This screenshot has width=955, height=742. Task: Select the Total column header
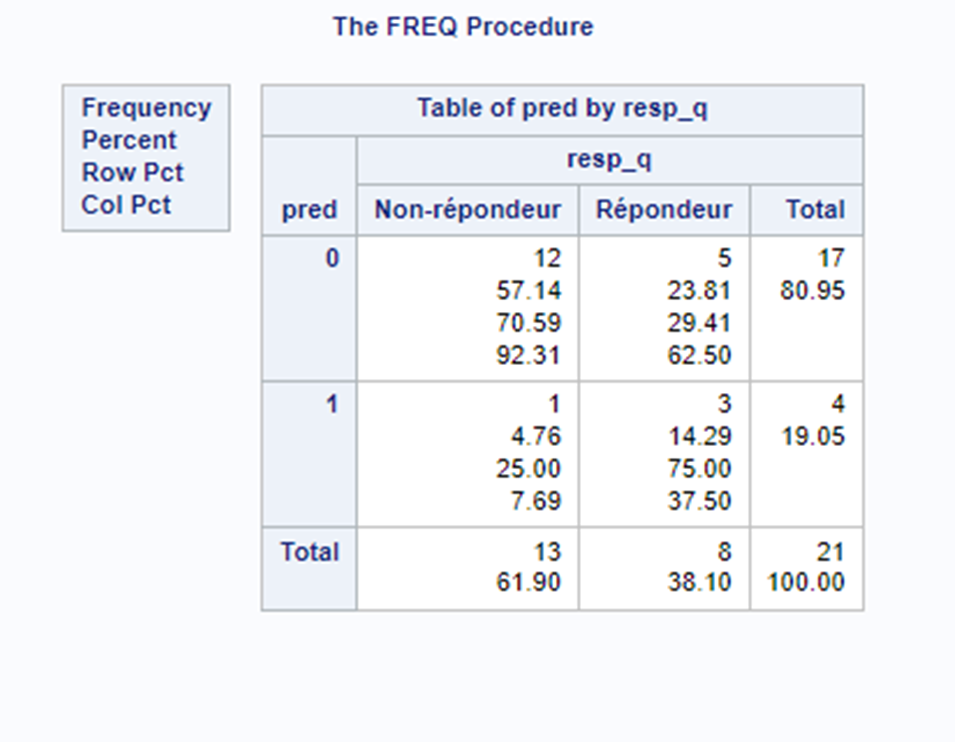(815, 210)
